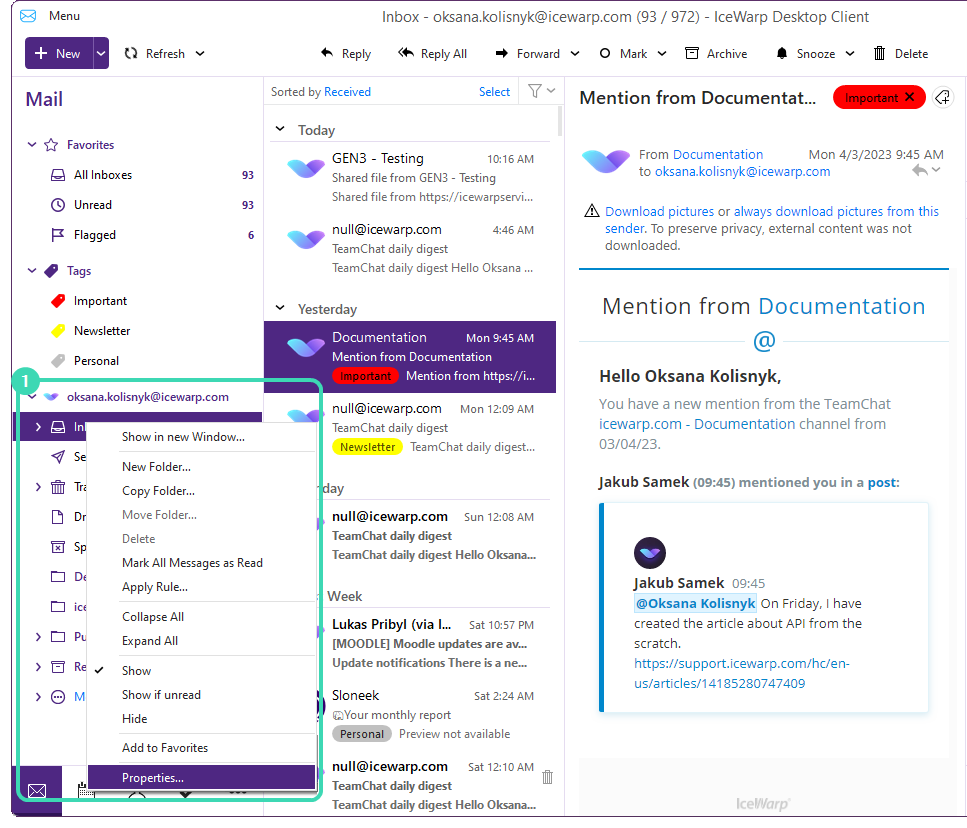Click the Snooze bell icon
The image size is (967, 828).
(782, 54)
